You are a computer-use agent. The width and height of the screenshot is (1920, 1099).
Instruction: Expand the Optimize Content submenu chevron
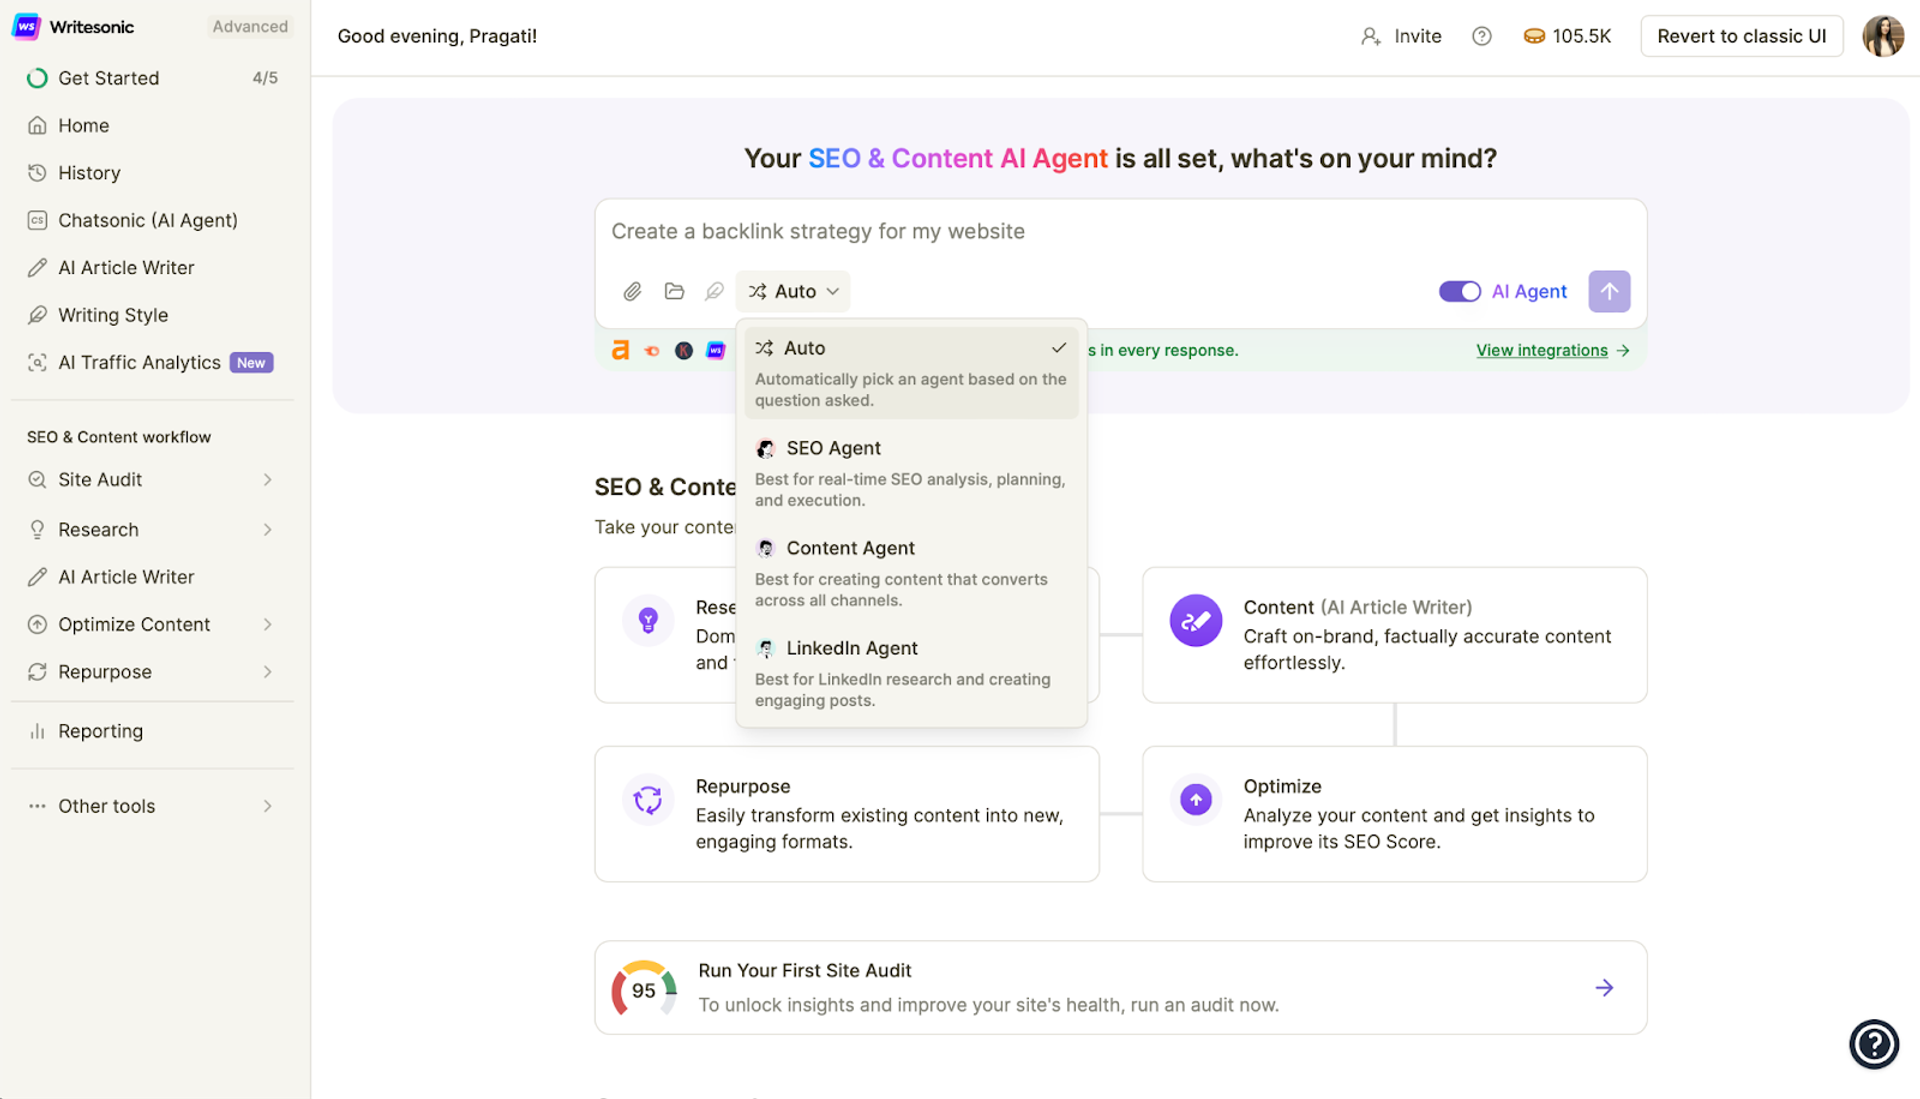(x=268, y=625)
